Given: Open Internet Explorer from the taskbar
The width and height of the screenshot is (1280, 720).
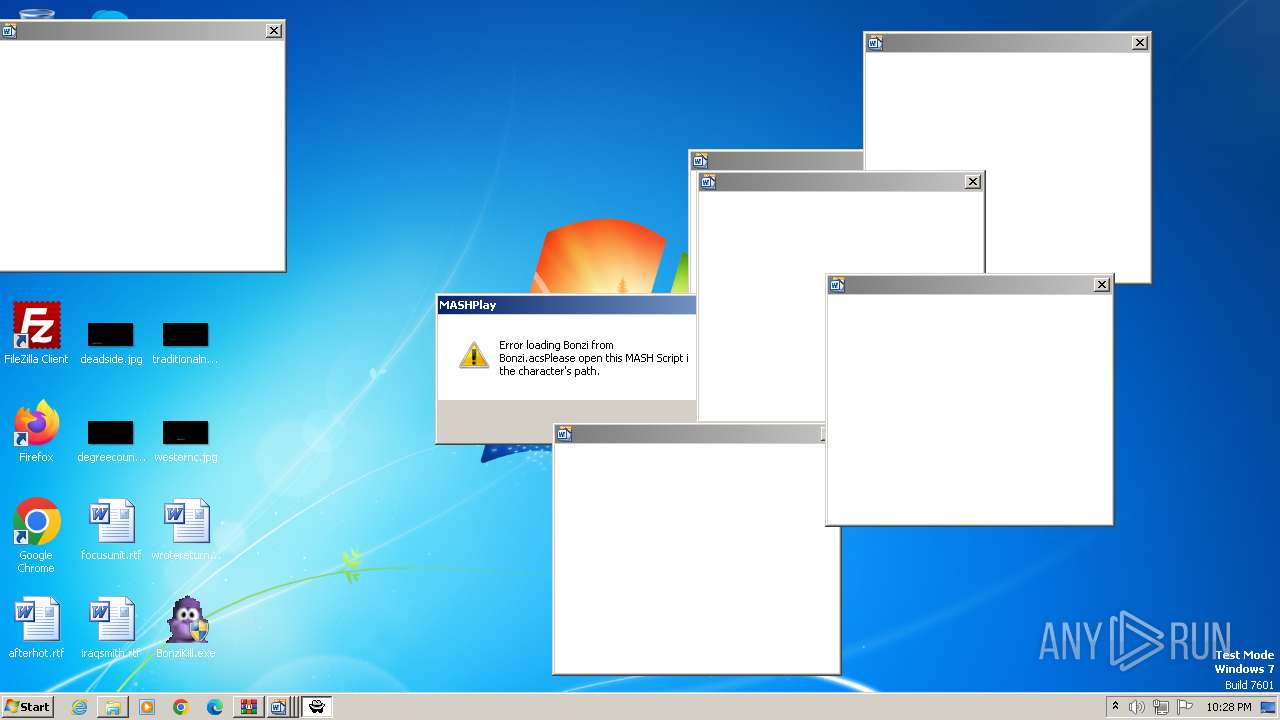Looking at the screenshot, I should click(x=79, y=707).
